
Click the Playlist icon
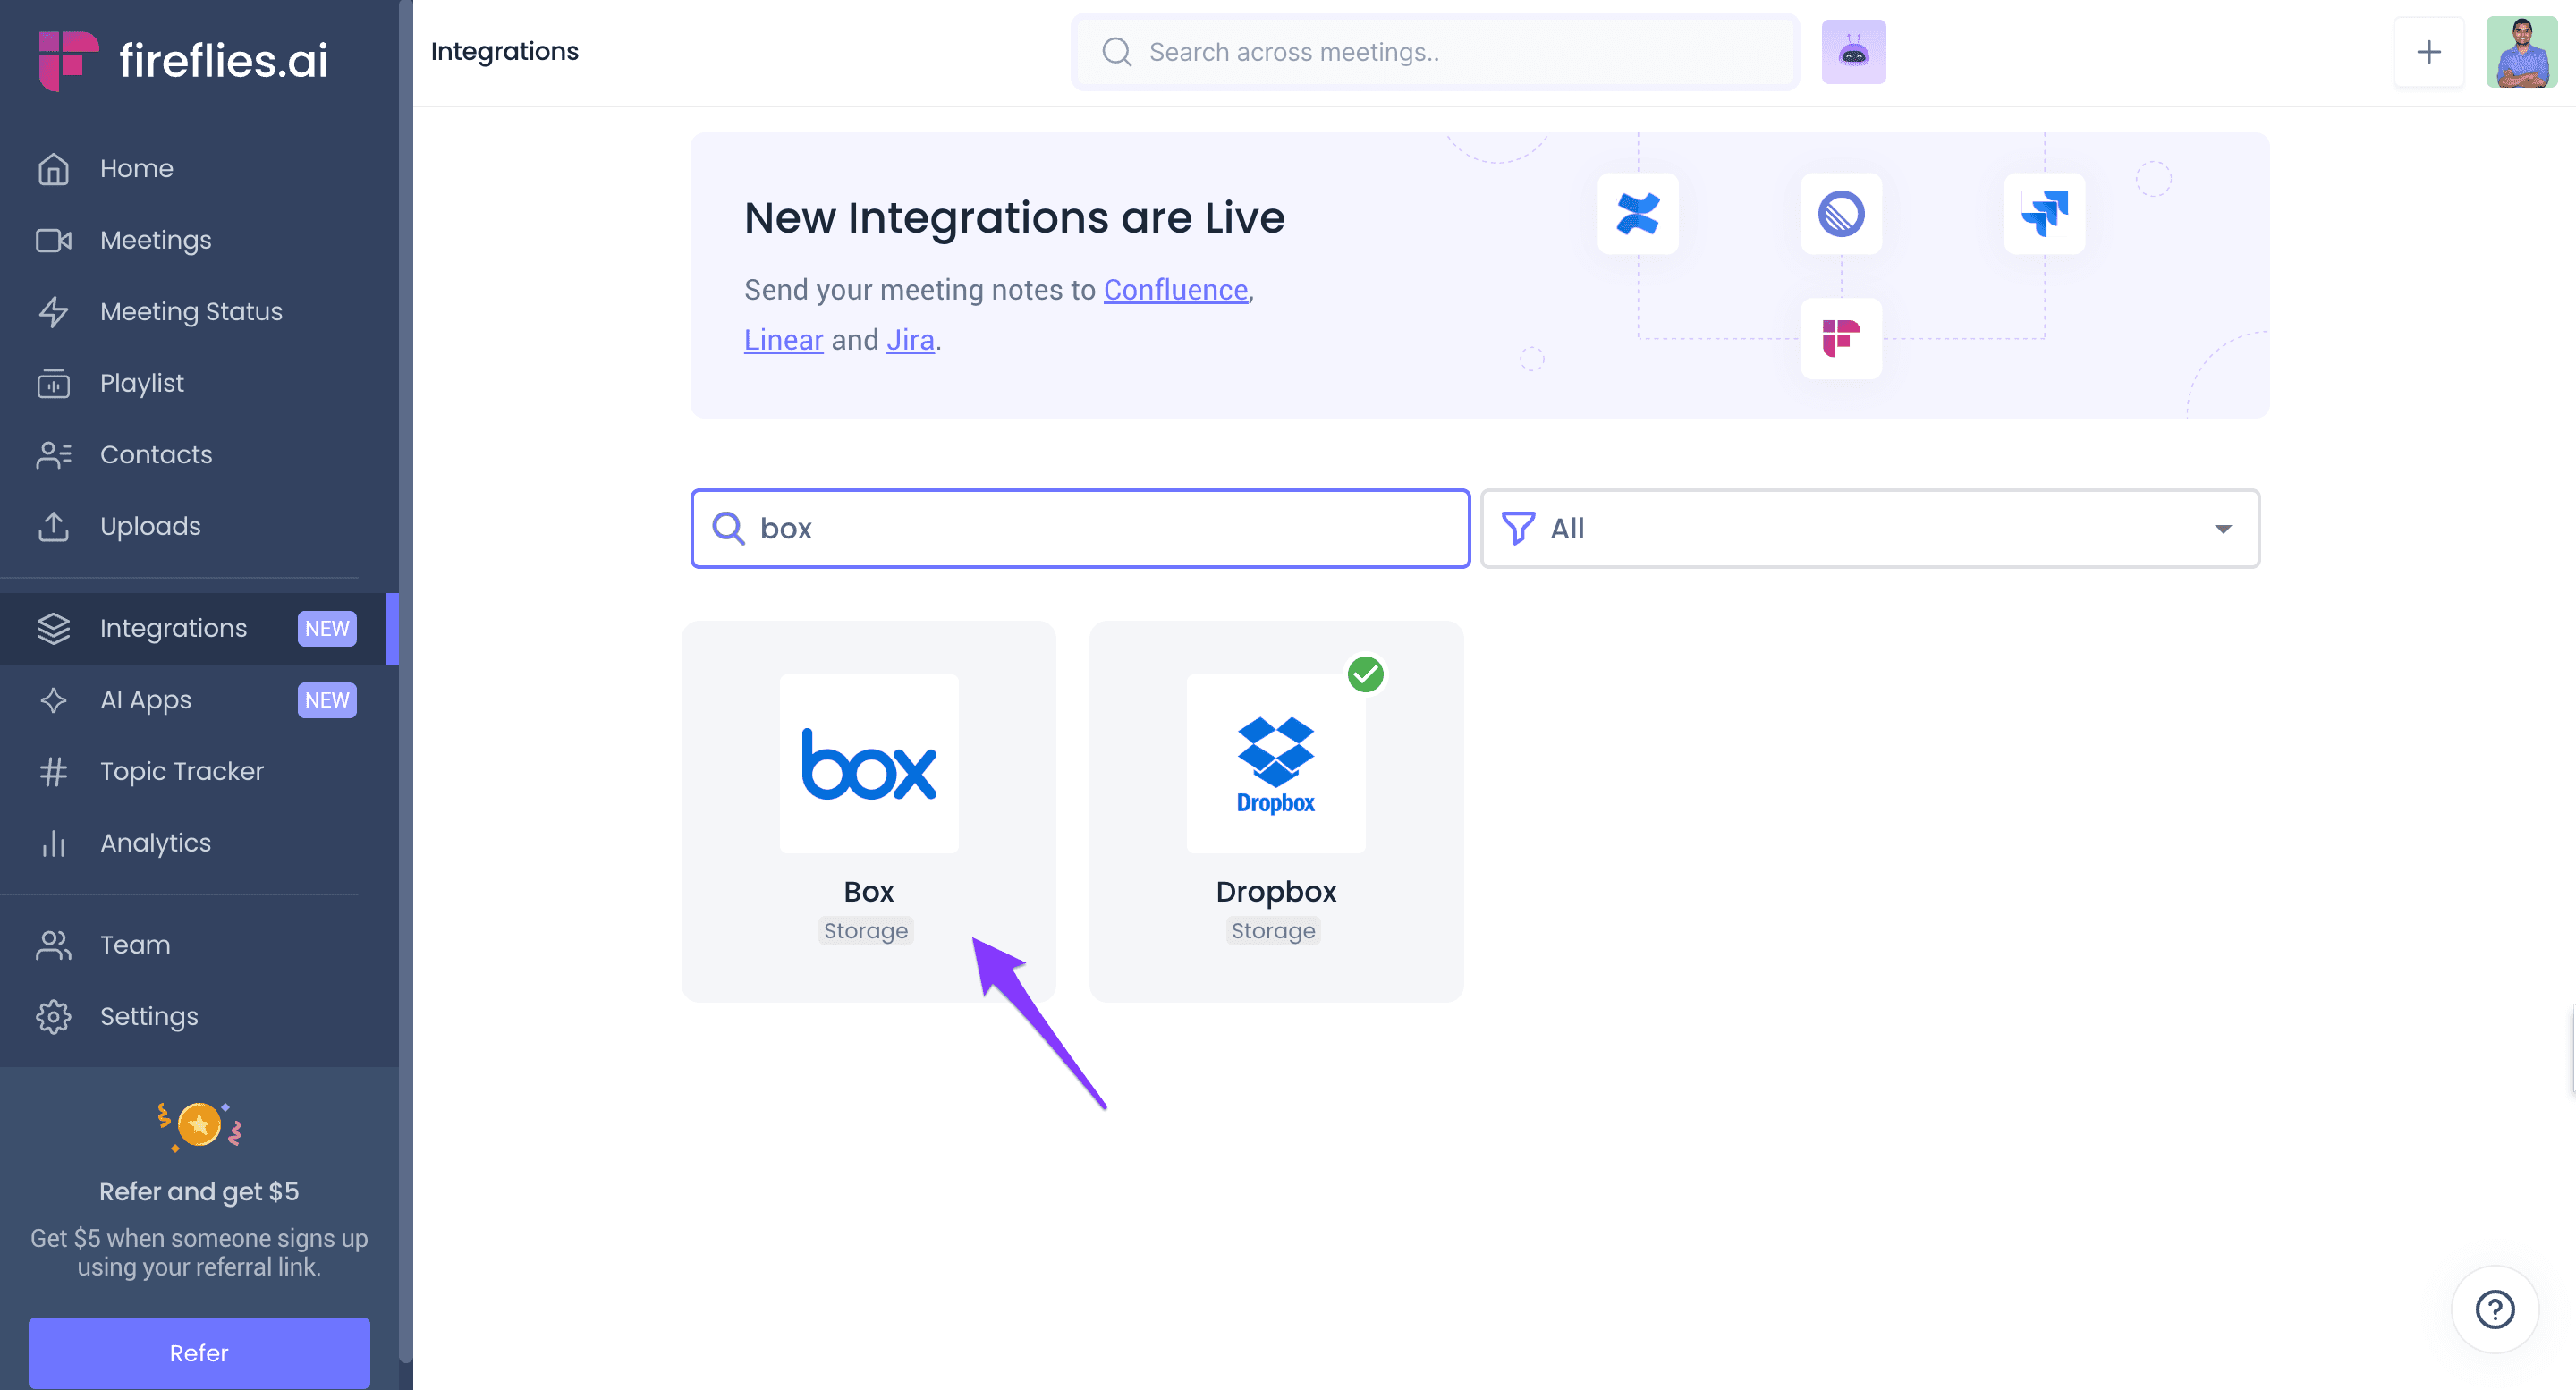pos(53,383)
